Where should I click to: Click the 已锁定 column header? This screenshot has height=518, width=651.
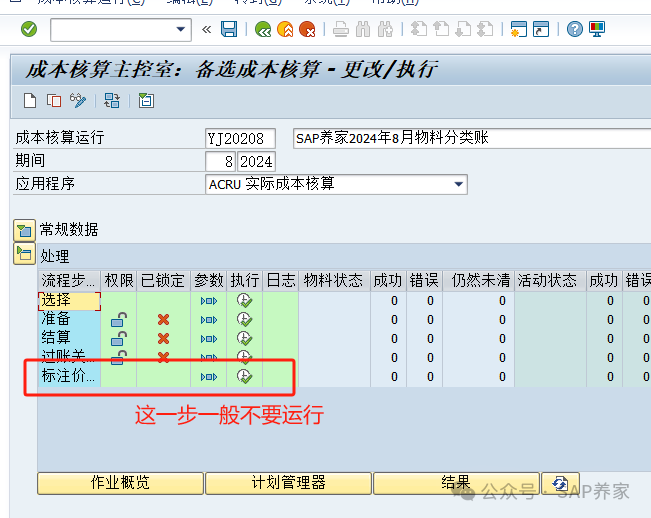163,281
